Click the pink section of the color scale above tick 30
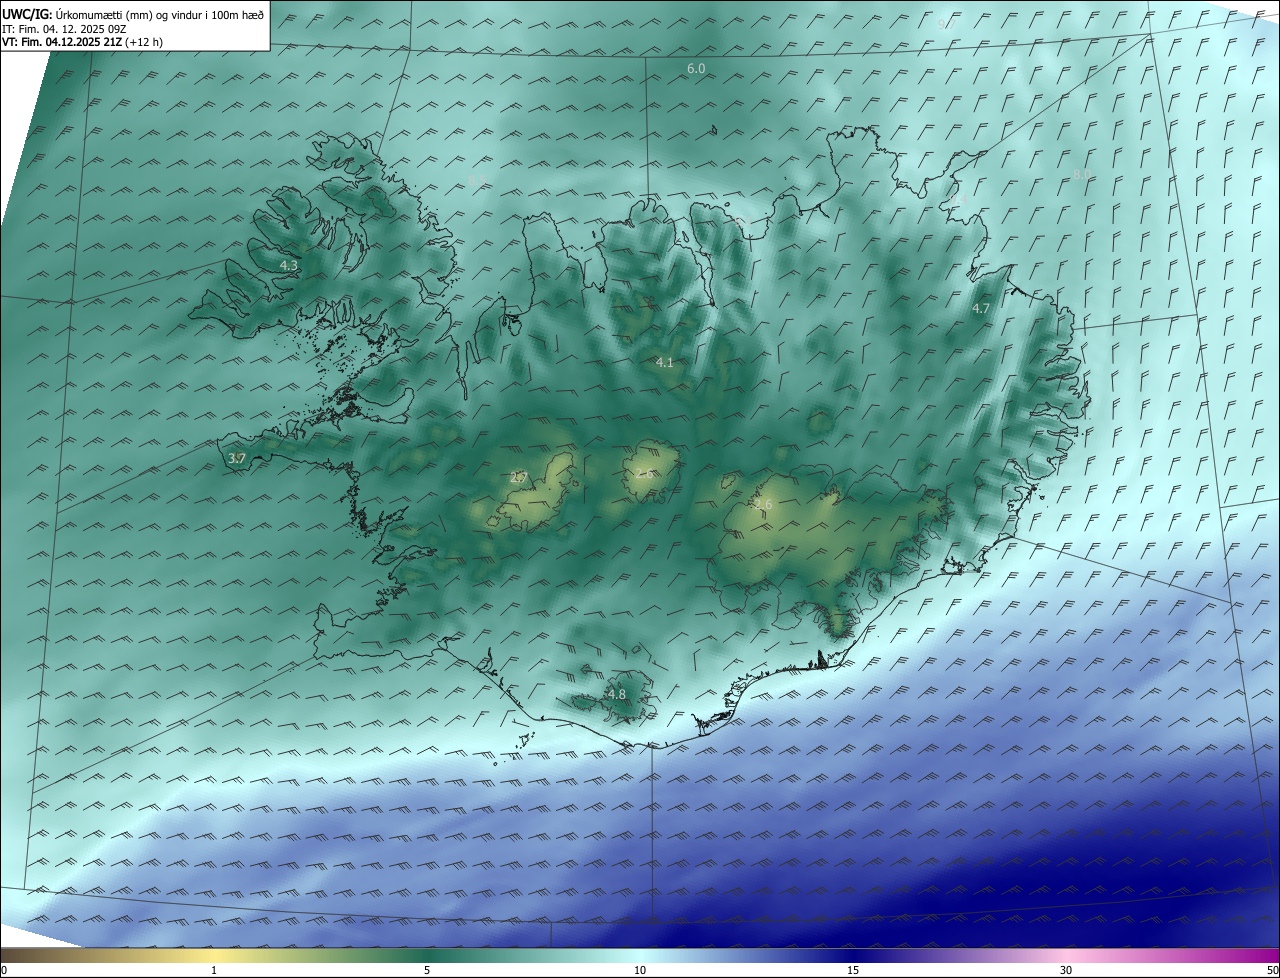The width and height of the screenshot is (1280, 978). (1066, 955)
